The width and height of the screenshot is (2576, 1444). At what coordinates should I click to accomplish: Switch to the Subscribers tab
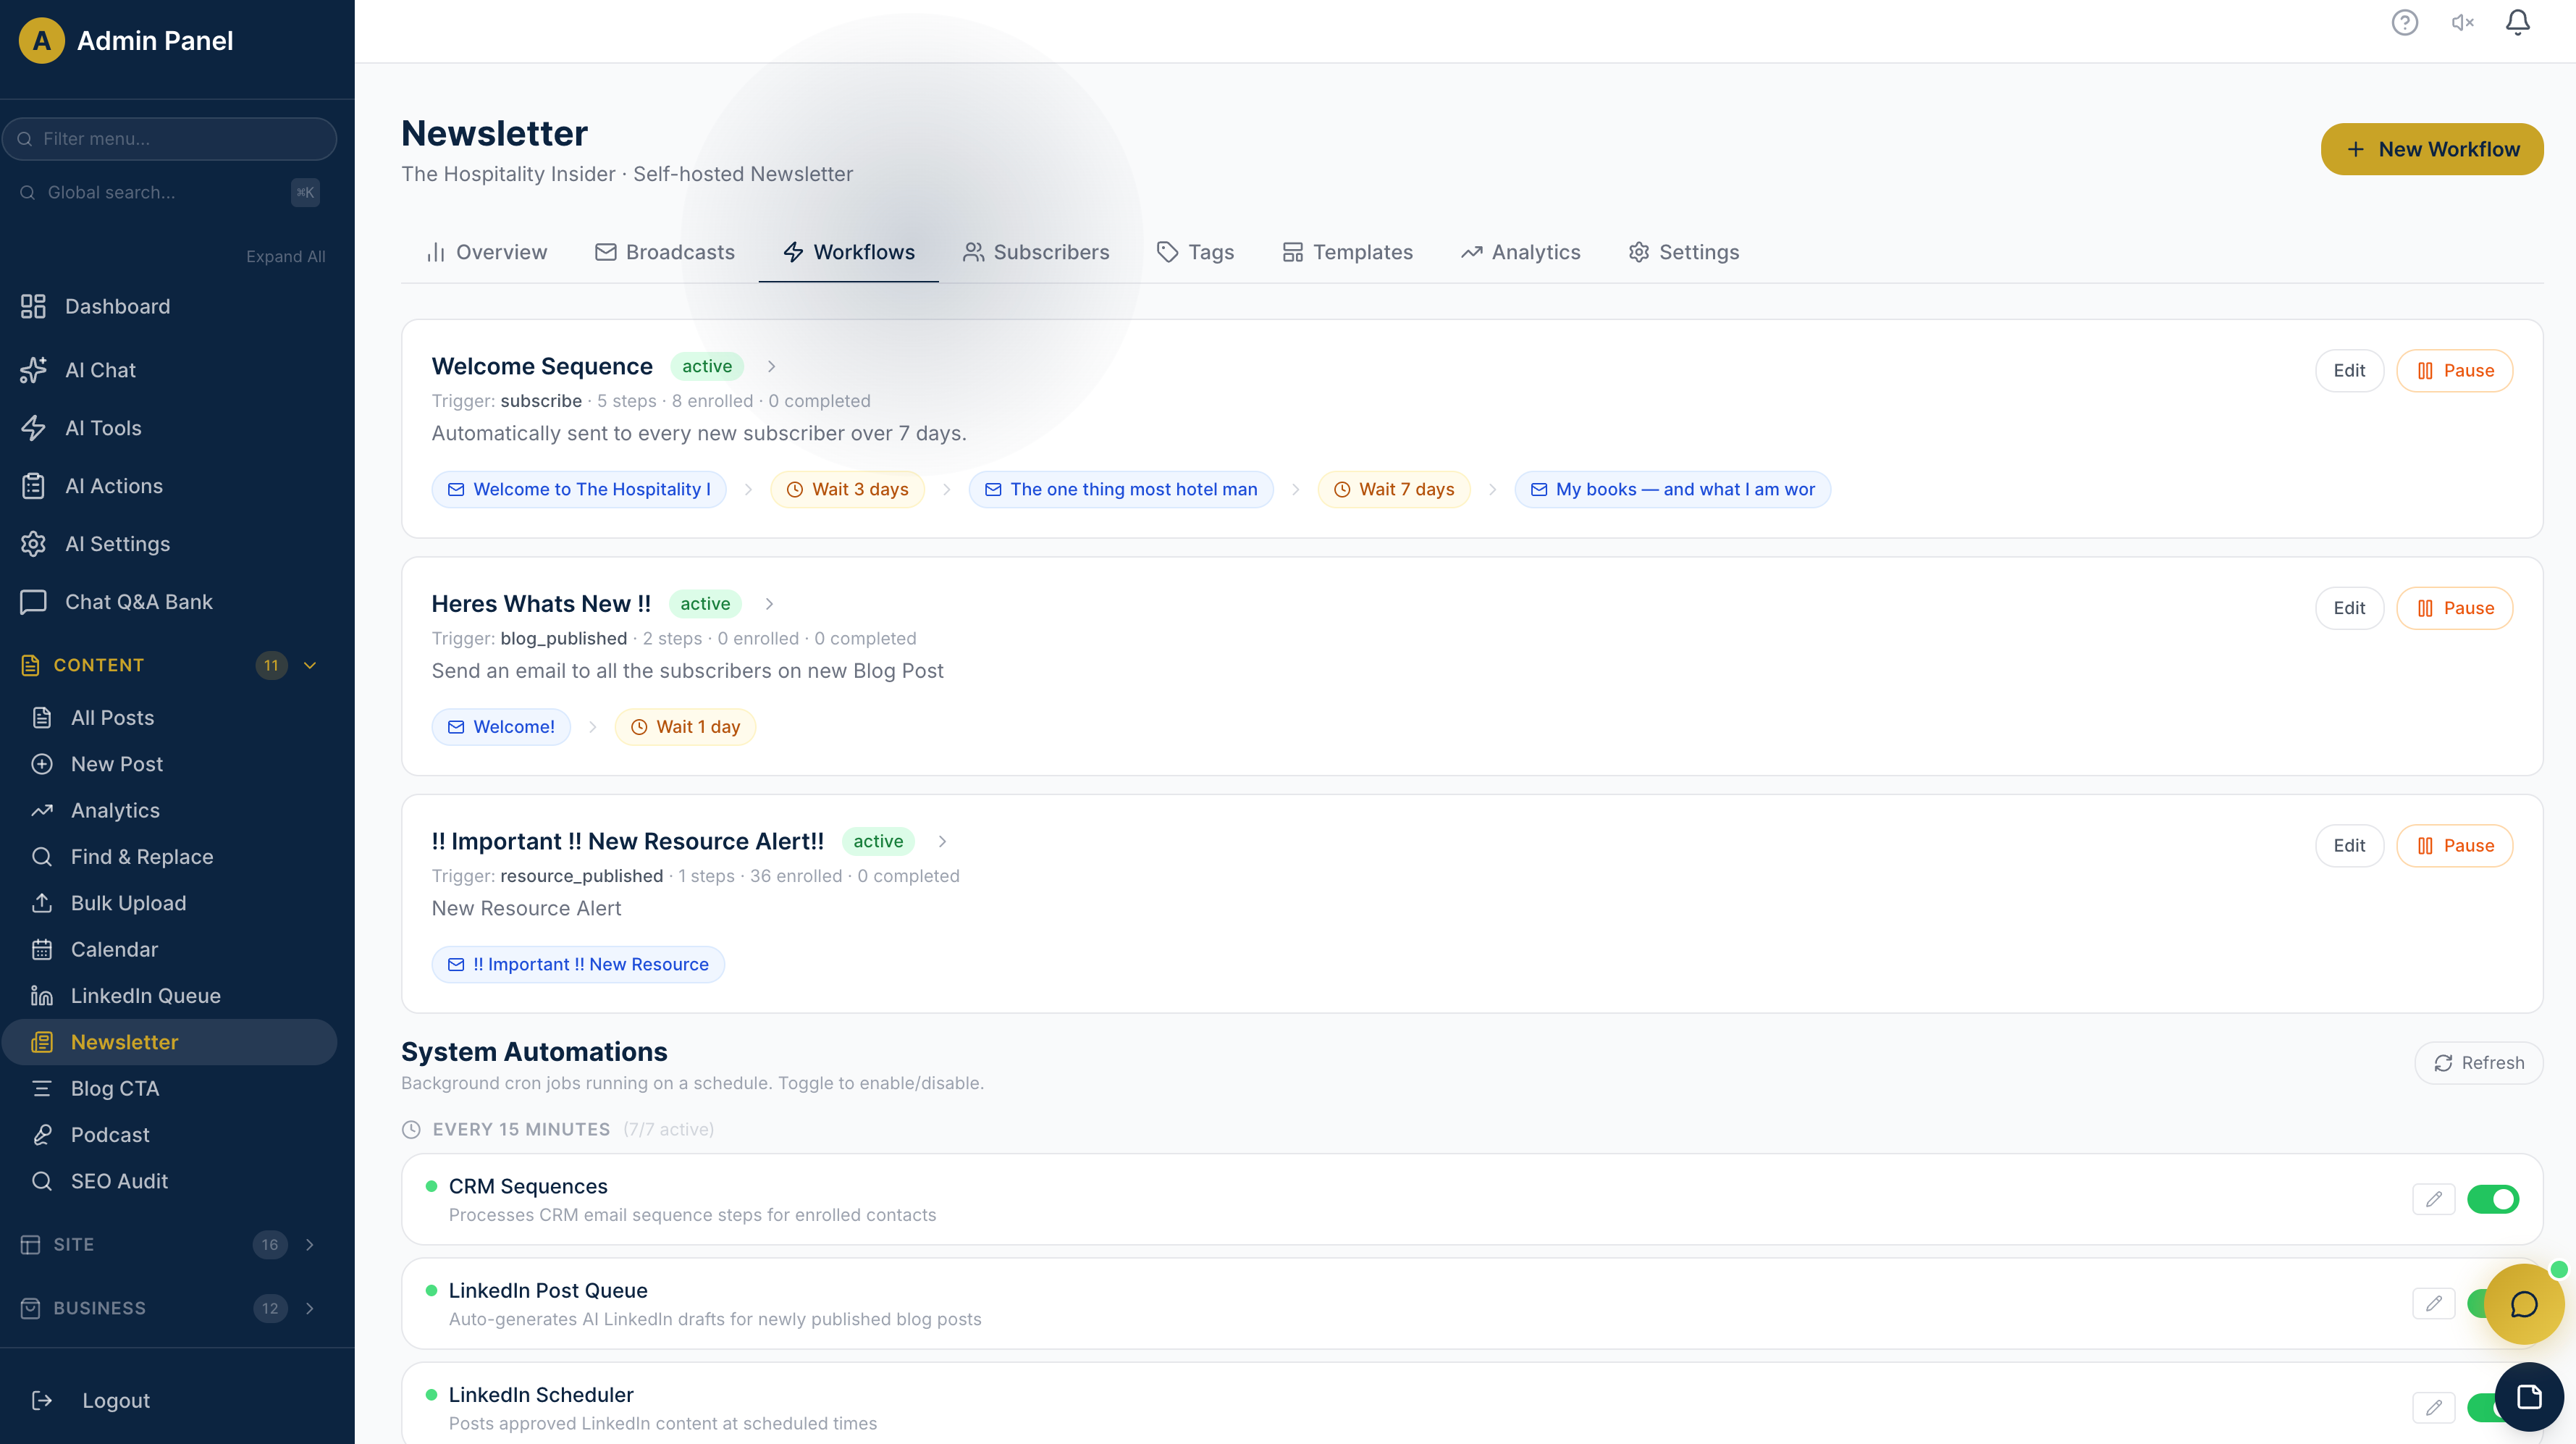click(1036, 252)
